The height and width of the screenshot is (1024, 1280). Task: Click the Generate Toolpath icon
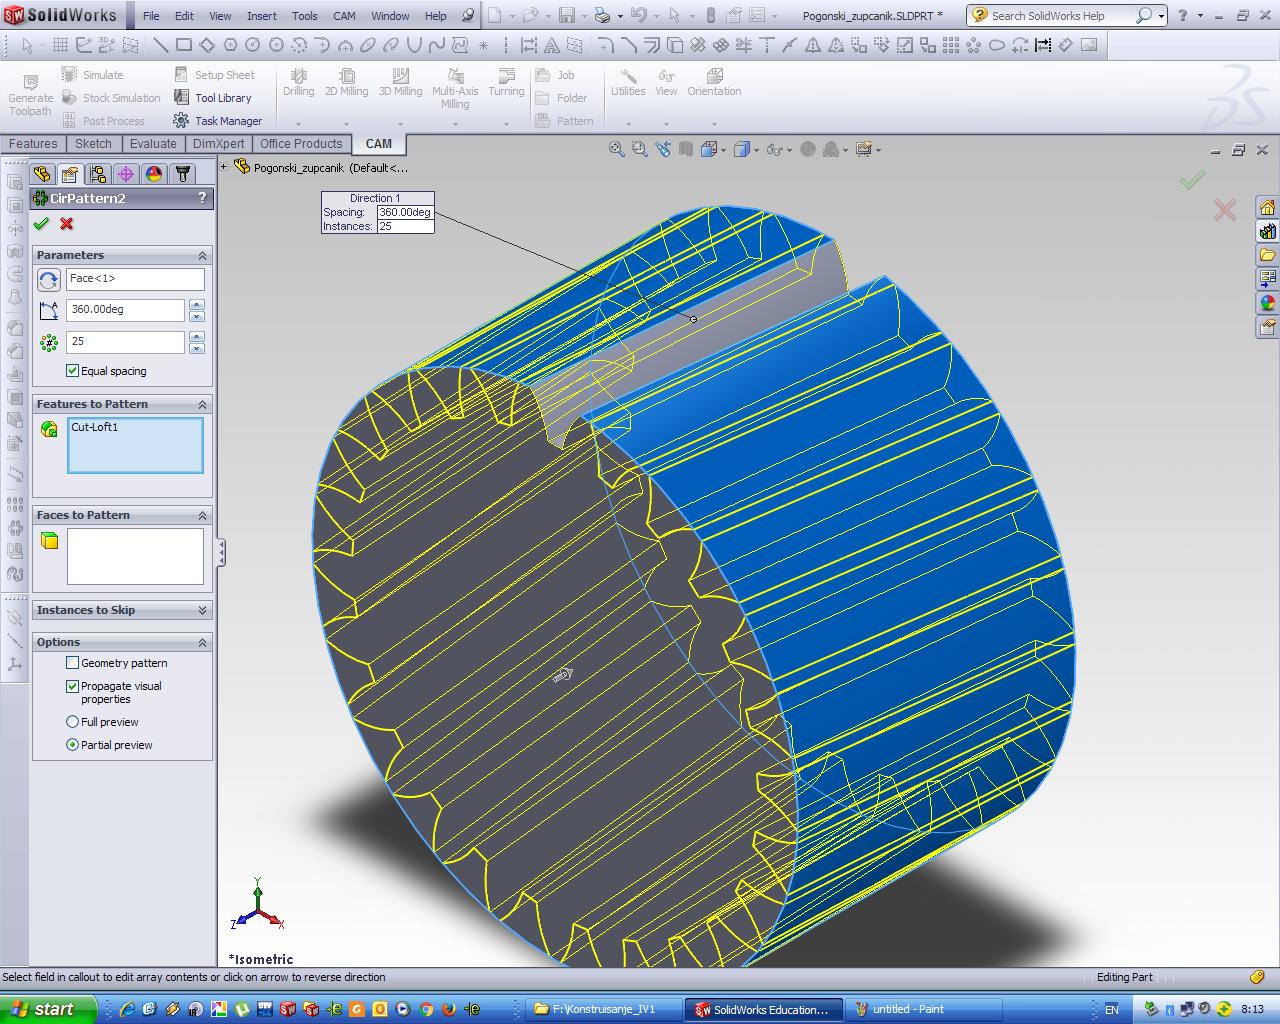point(30,82)
